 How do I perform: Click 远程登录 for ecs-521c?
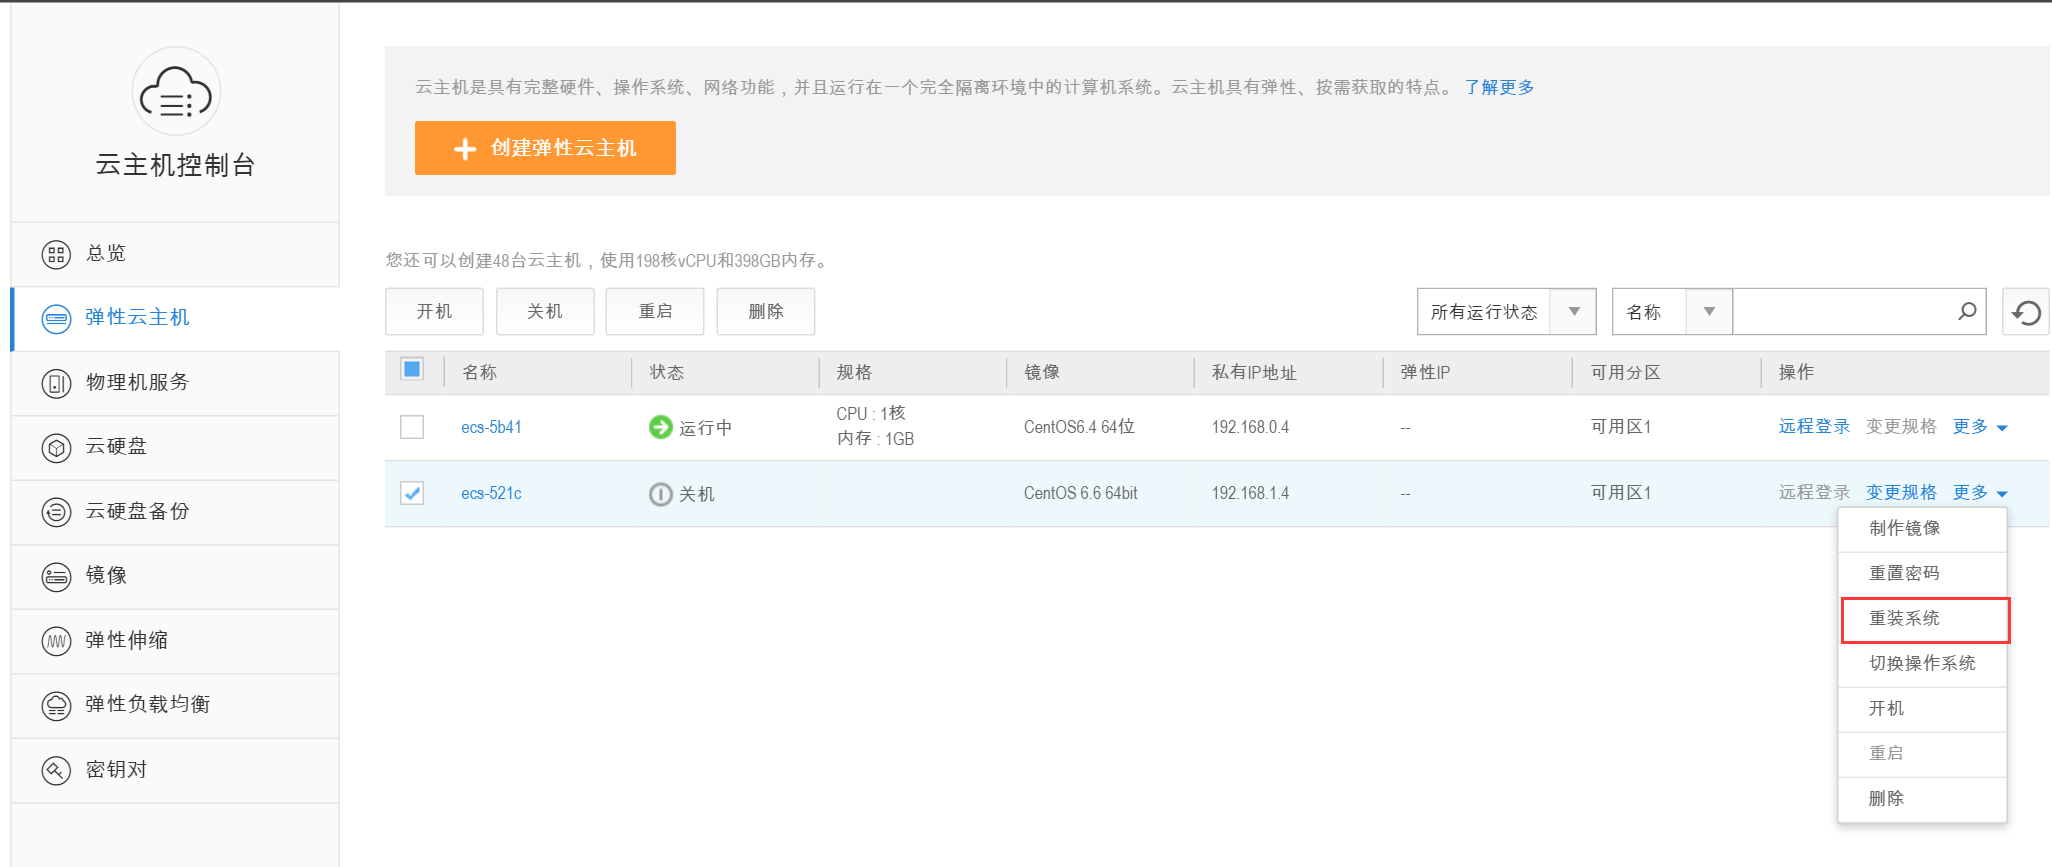coord(1814,493)
